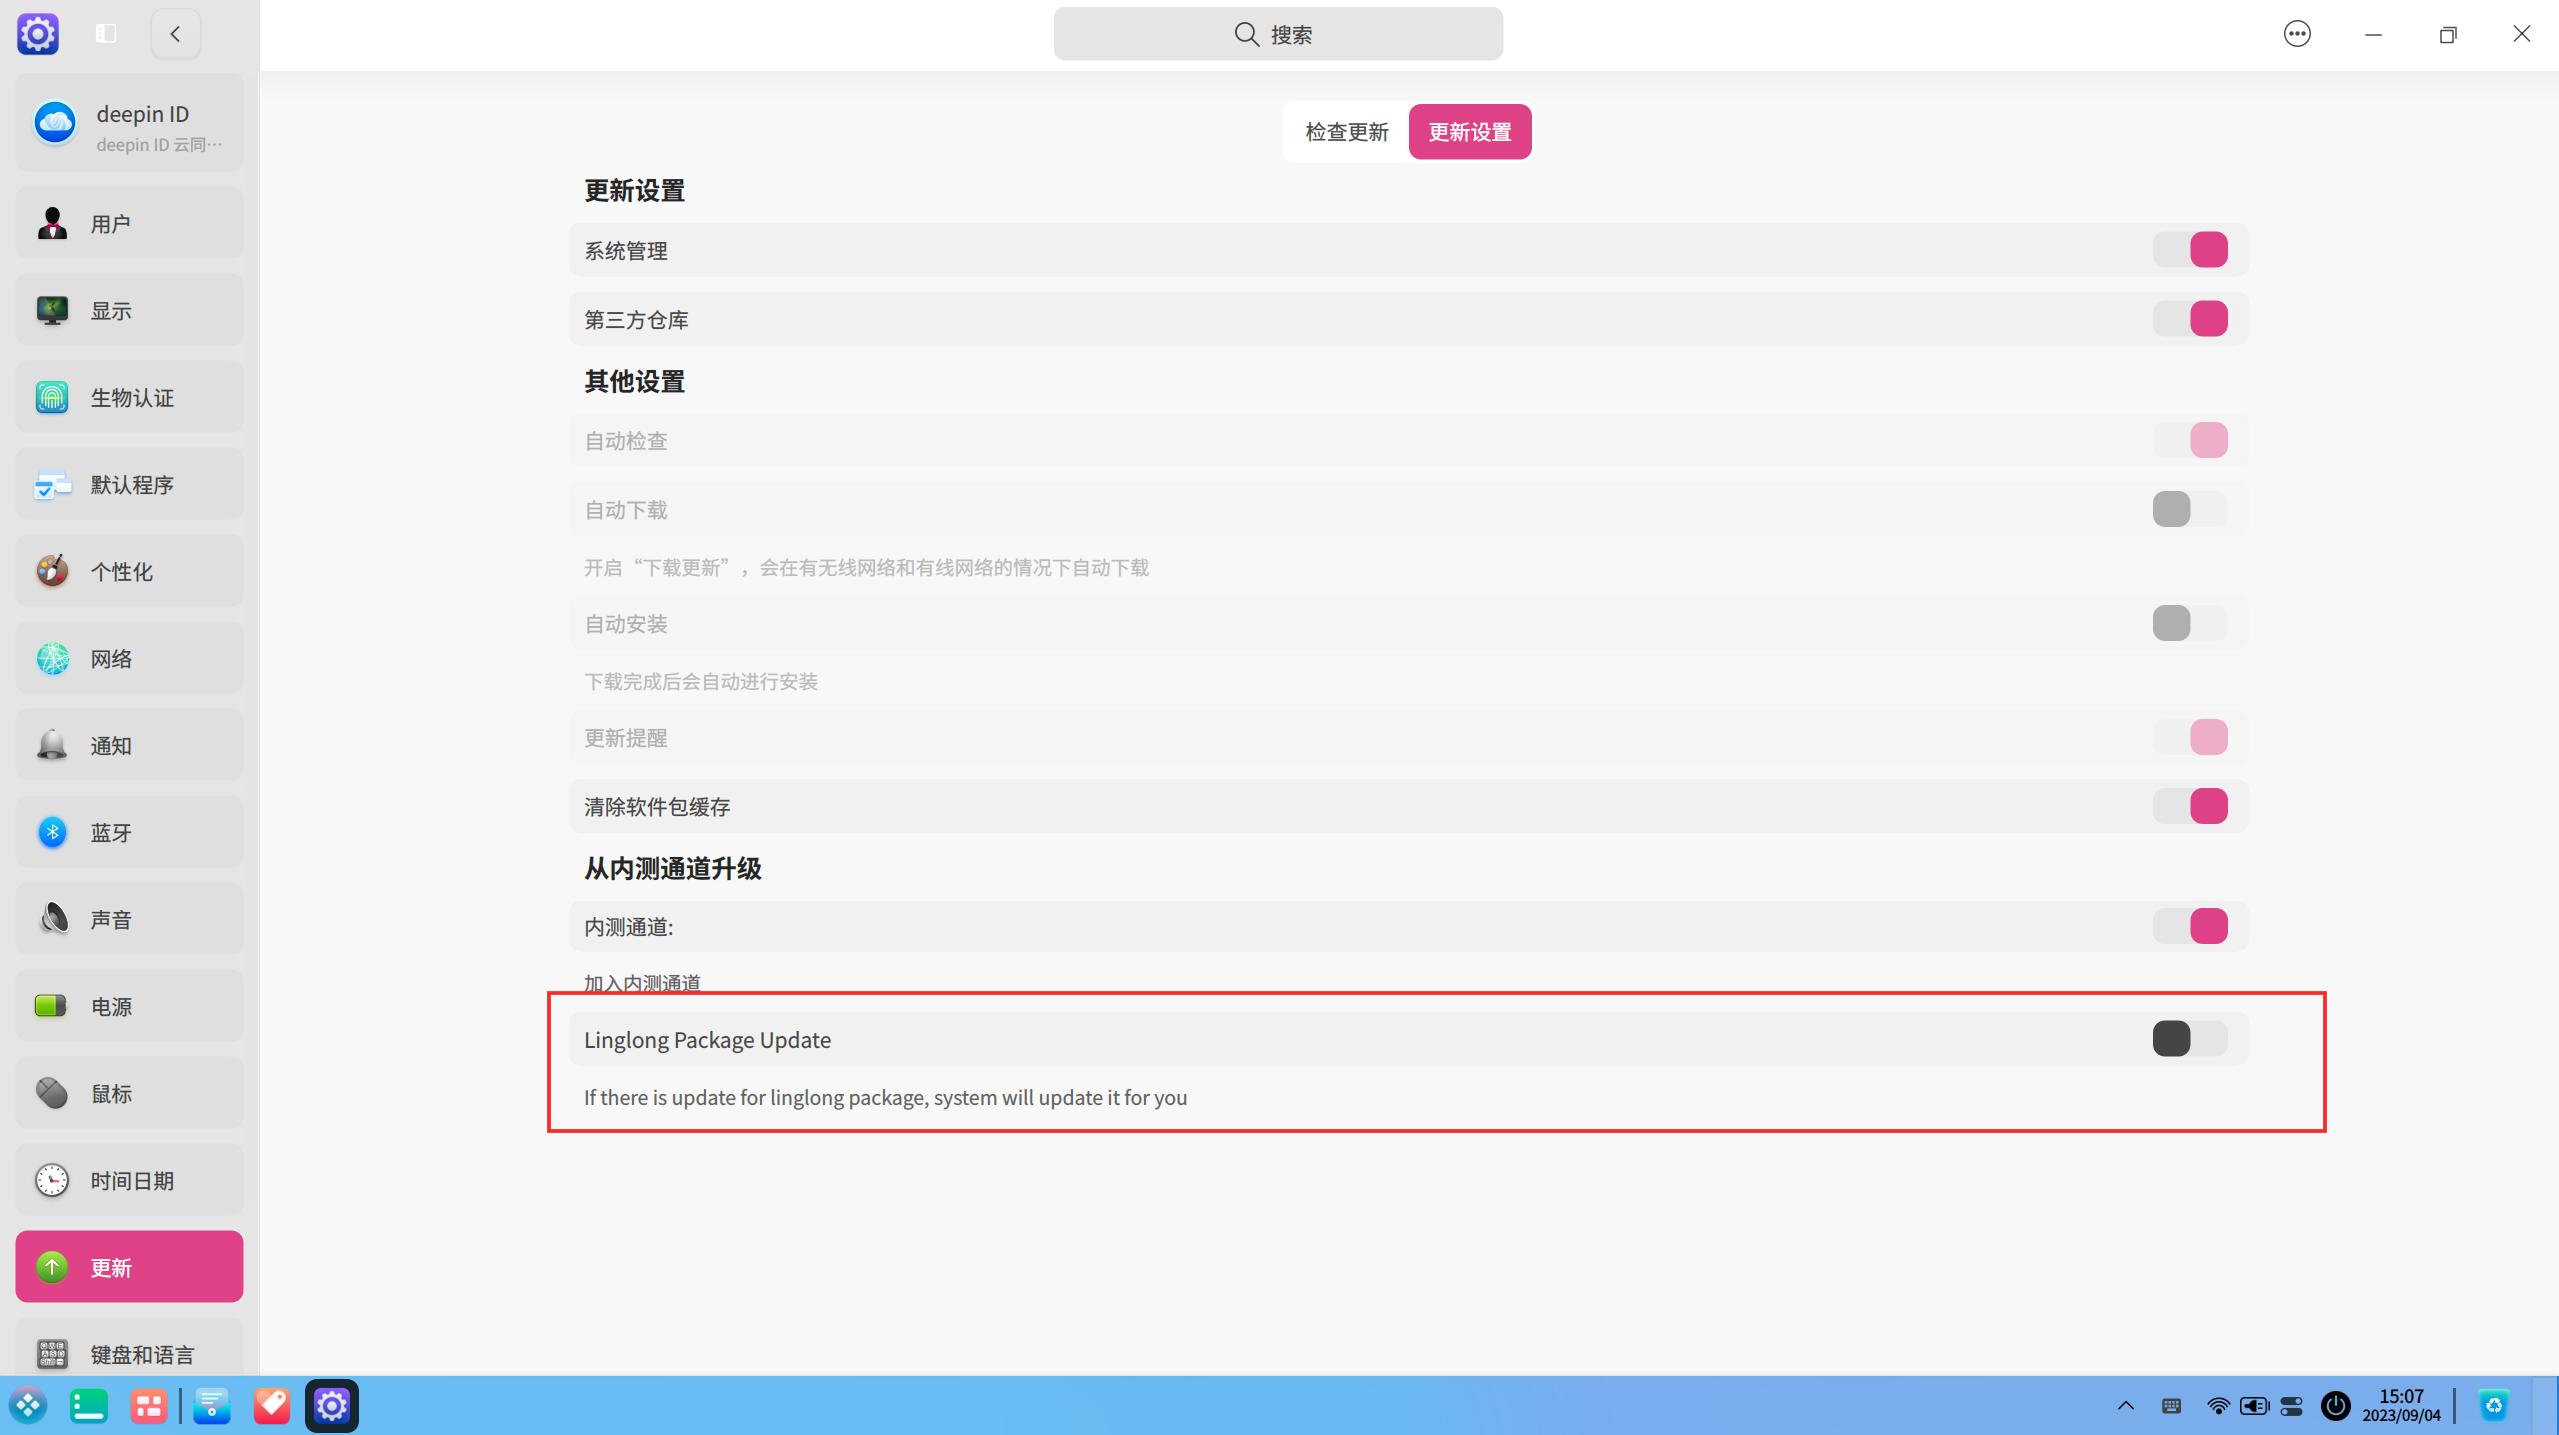The width and height of the screenshot is (2559, 1435).
Task: Open the 蓝牙 (Bluetooth) settings section
Action: point(128,831)
